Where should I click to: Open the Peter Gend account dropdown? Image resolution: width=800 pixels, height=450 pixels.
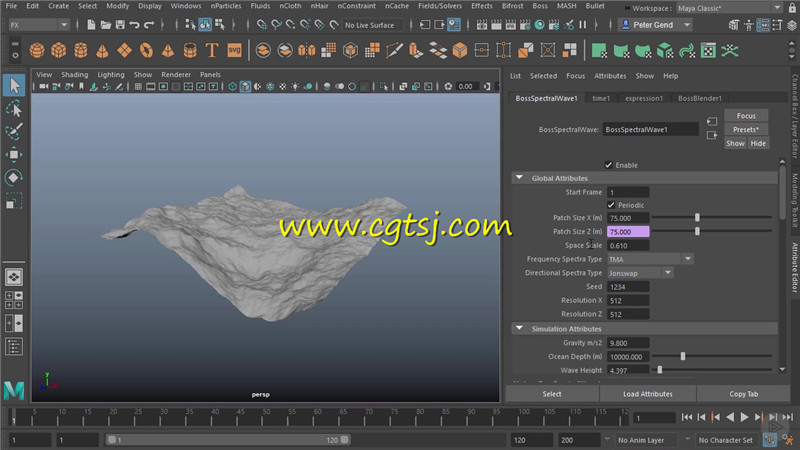coord(655,24)
